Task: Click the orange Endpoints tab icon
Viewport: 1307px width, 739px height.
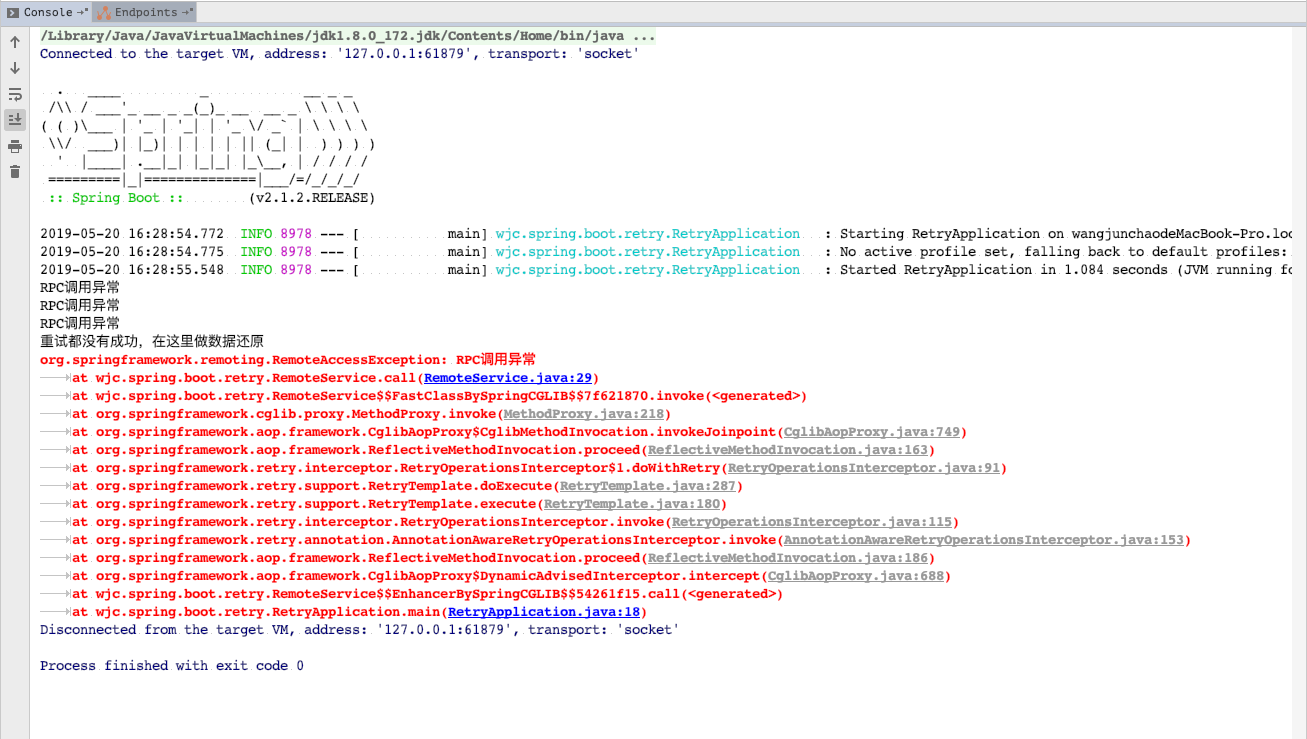Action: [102, 12]
